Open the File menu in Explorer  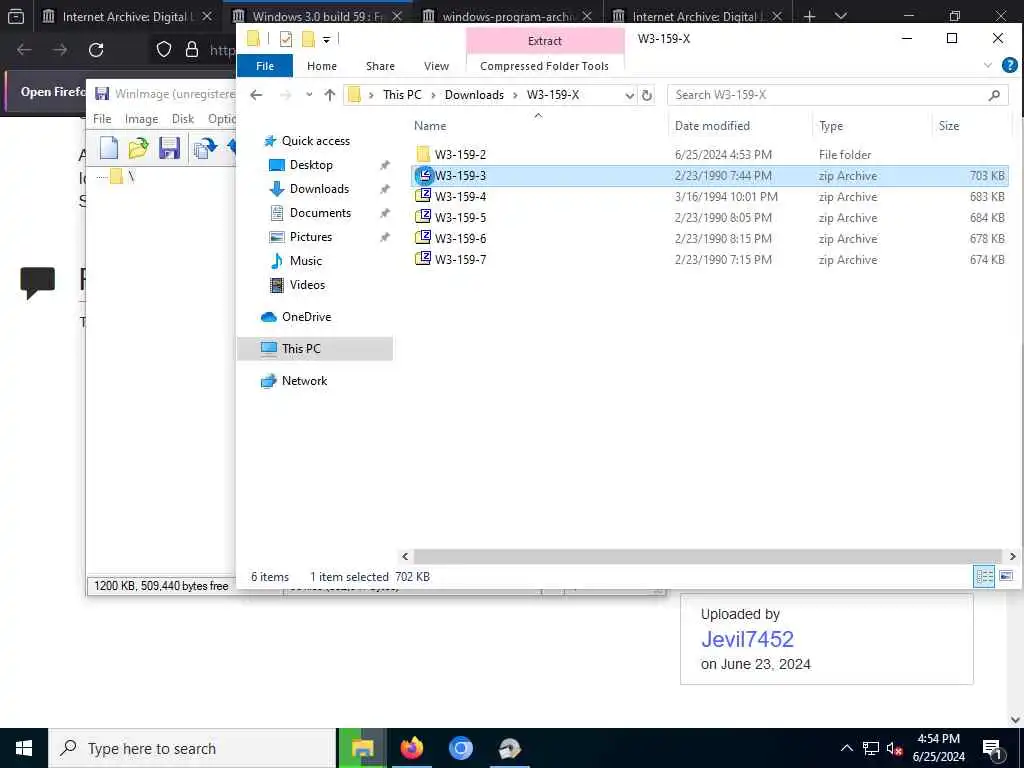(265, 66)
